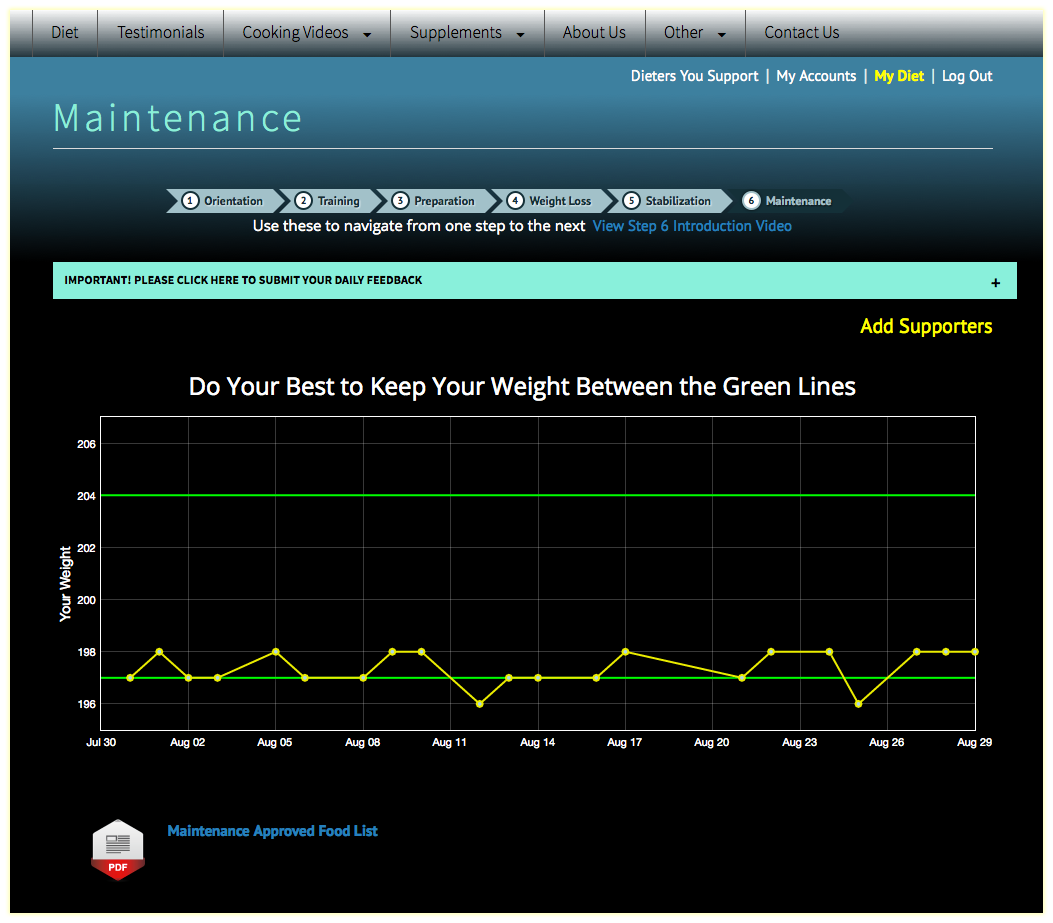Navigate to About Us
Viewport: 1053px width, 923px height.
point(594,33)
